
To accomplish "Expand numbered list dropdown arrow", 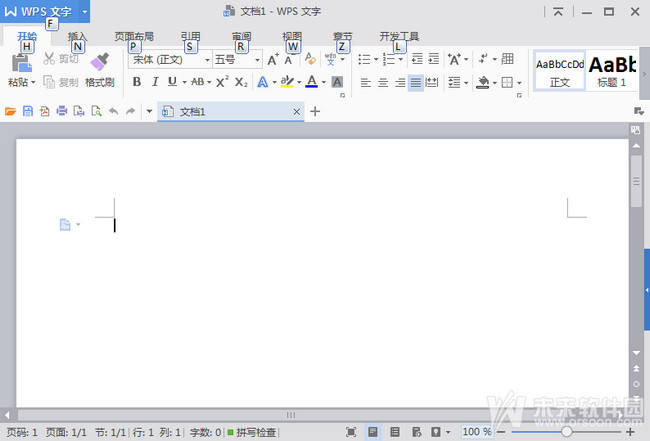I will pyautogui.click(x=400, y=59).
